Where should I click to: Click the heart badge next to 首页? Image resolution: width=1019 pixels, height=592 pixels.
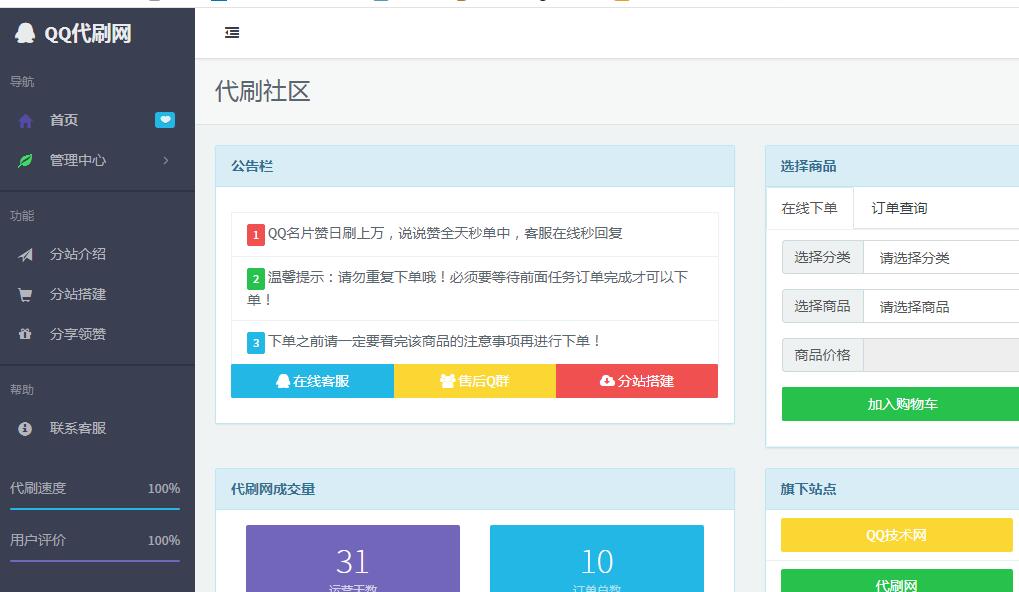[x=165, y=120]
